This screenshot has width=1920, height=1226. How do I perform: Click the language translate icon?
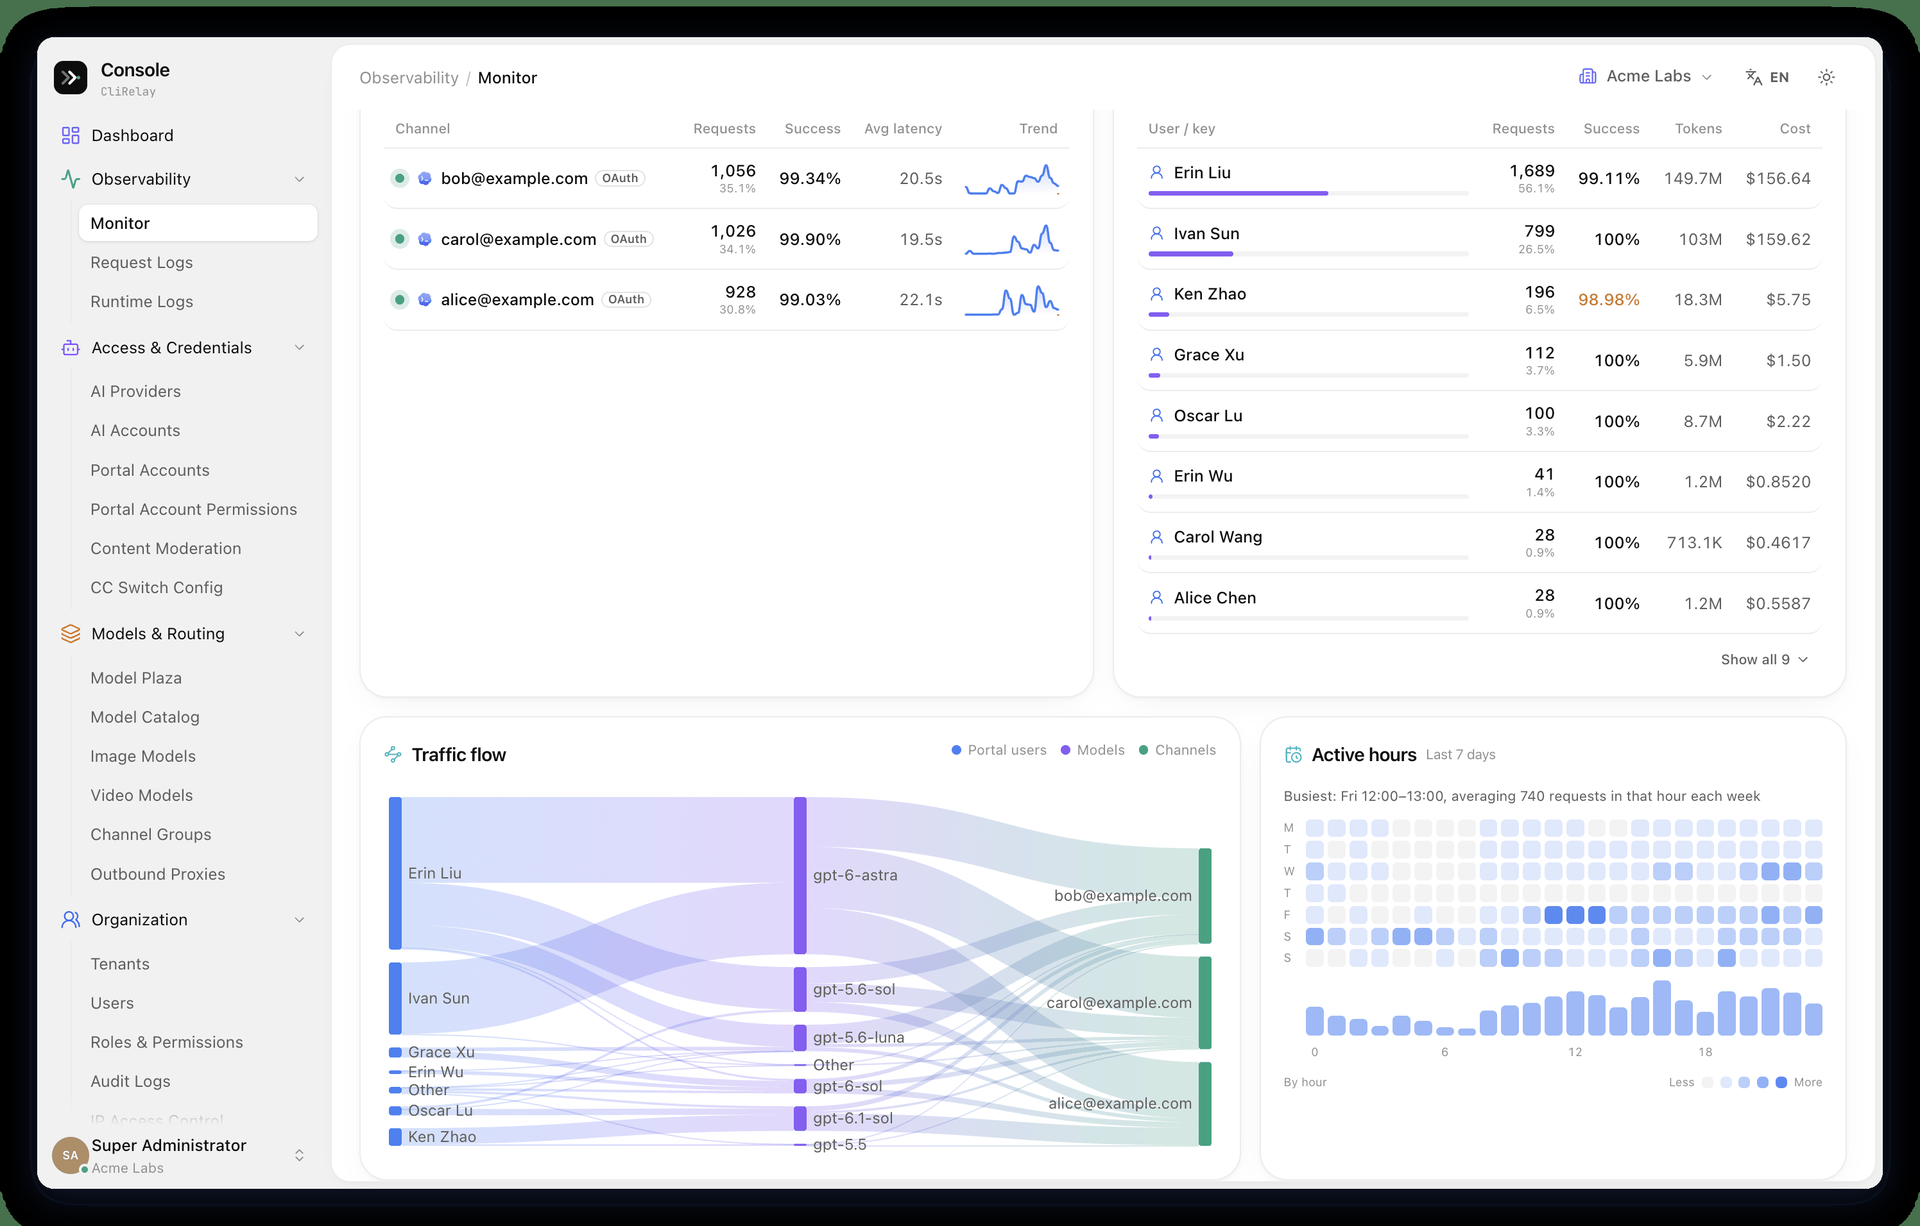click(x=1753, y=77)
